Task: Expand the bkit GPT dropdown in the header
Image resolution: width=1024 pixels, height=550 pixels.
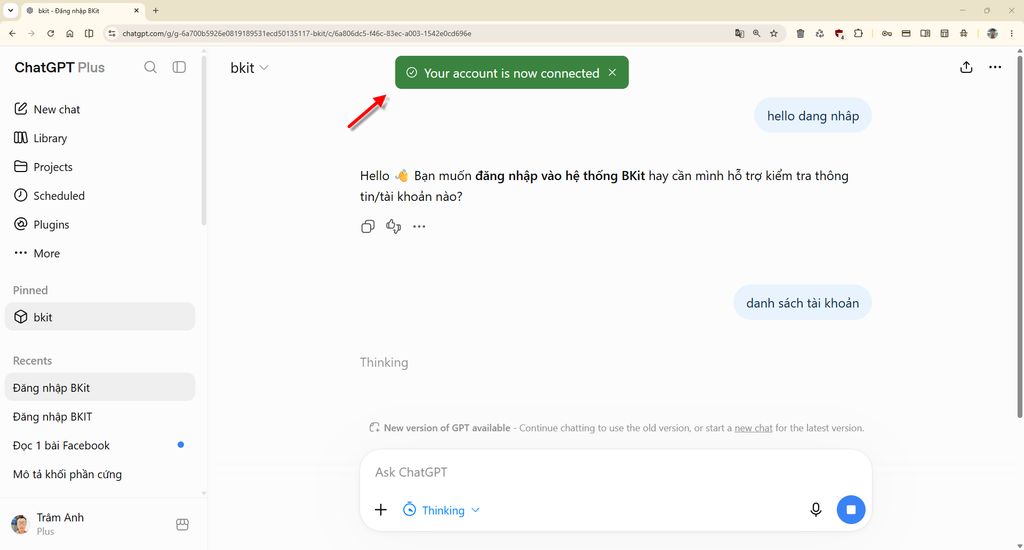Action: [x=249, y=68]
